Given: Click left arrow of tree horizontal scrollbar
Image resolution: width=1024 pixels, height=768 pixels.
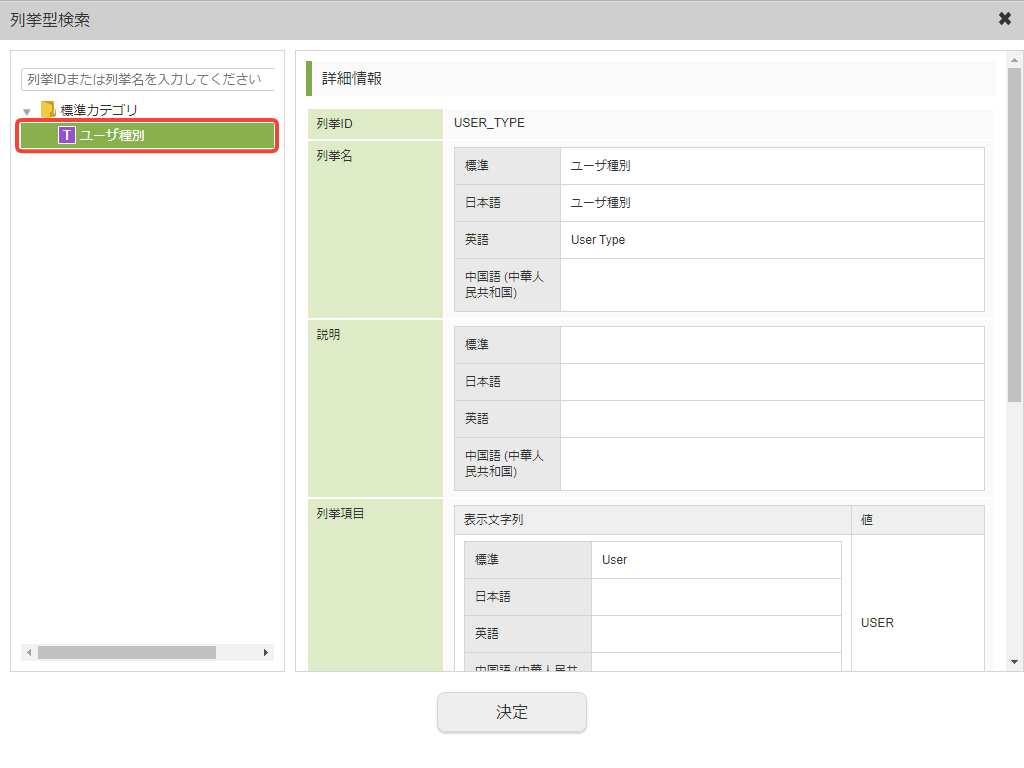Looking at the screenshot, I should [x=29, y=652].
